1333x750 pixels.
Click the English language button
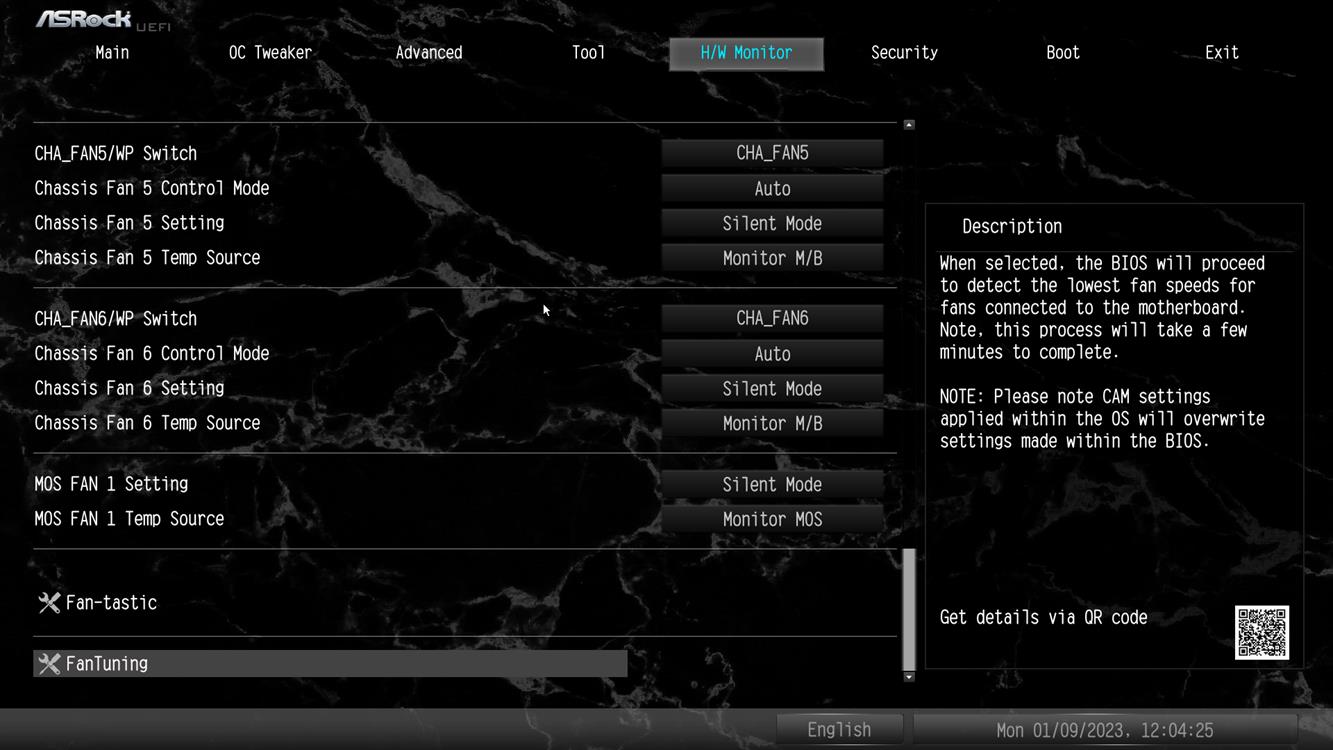pyautogui.click(x=839, y=730)
